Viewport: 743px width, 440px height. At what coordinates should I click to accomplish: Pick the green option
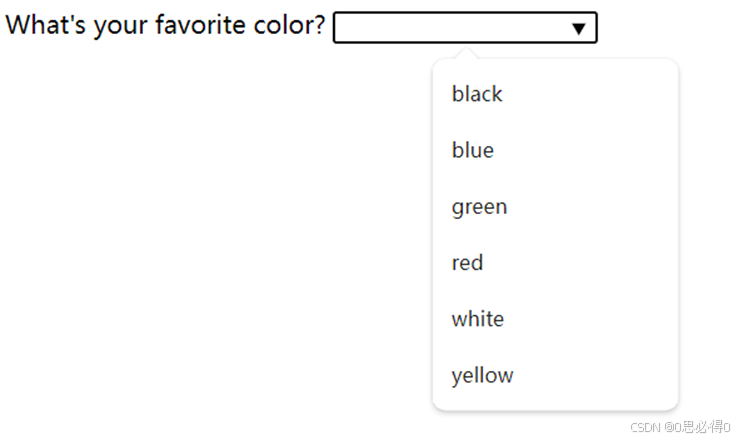[x=479, y=207]
